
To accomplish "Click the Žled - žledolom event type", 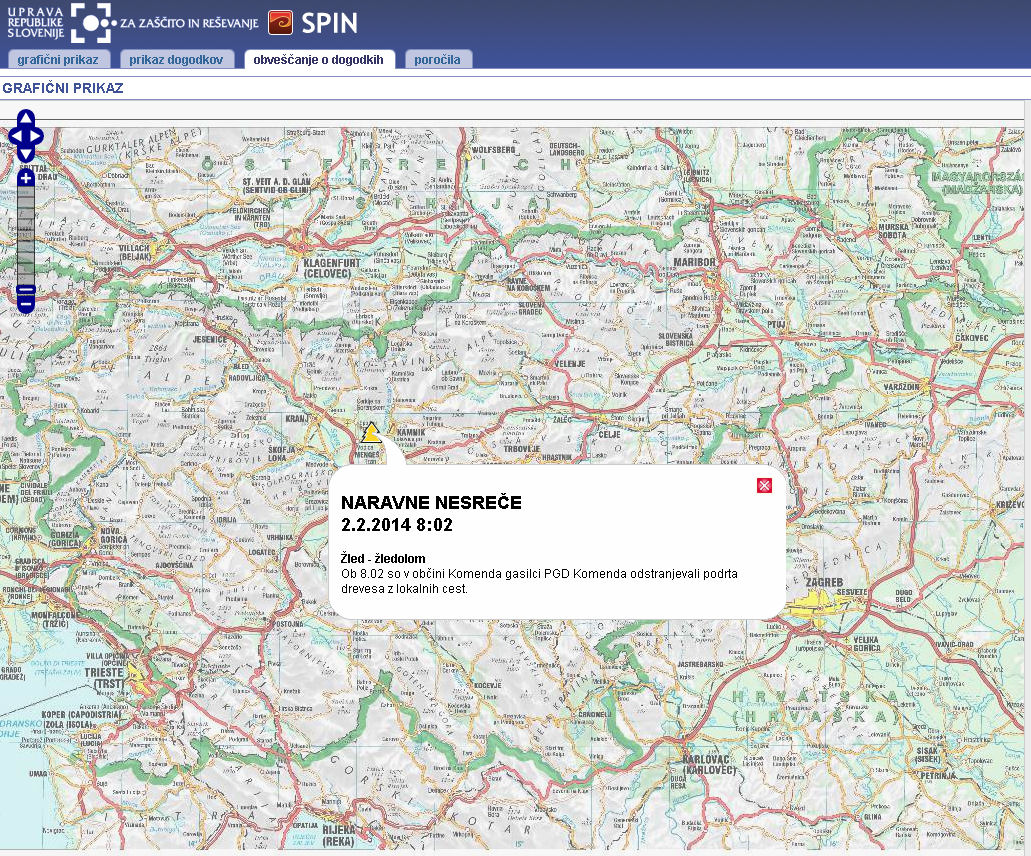I will click(383, 558).
